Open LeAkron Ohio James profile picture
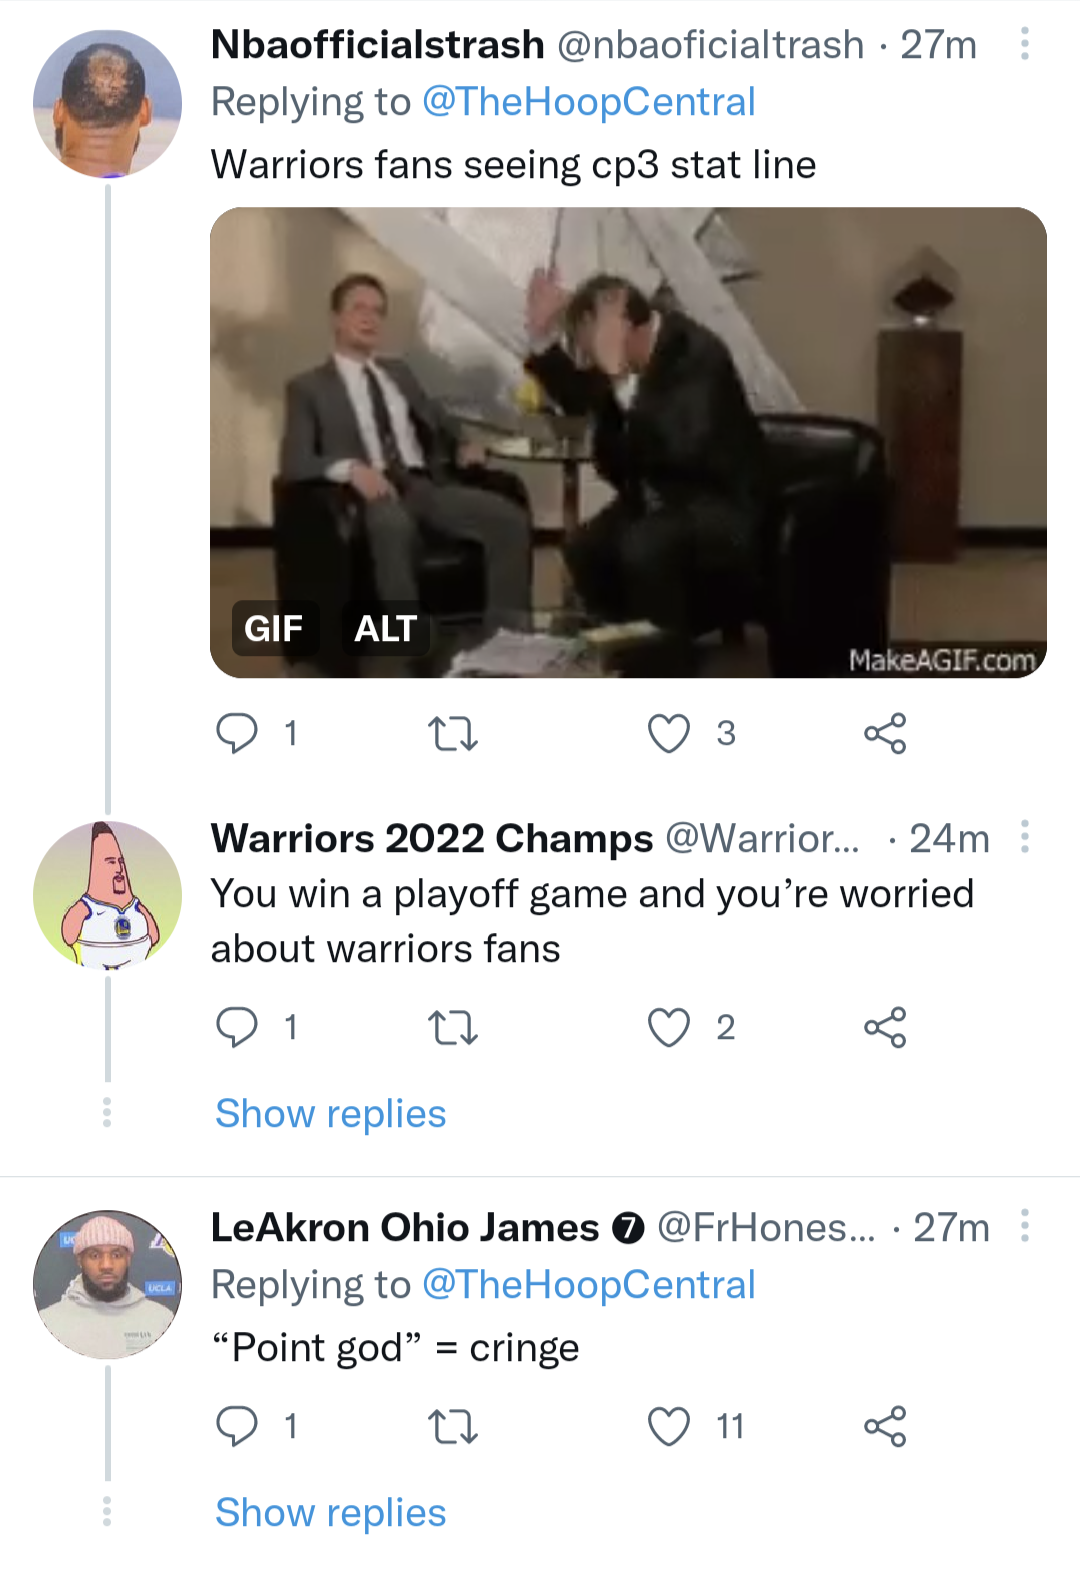Viewport: 1080px width, 1573px height. pyautogui.click(x=108, y=1284)
